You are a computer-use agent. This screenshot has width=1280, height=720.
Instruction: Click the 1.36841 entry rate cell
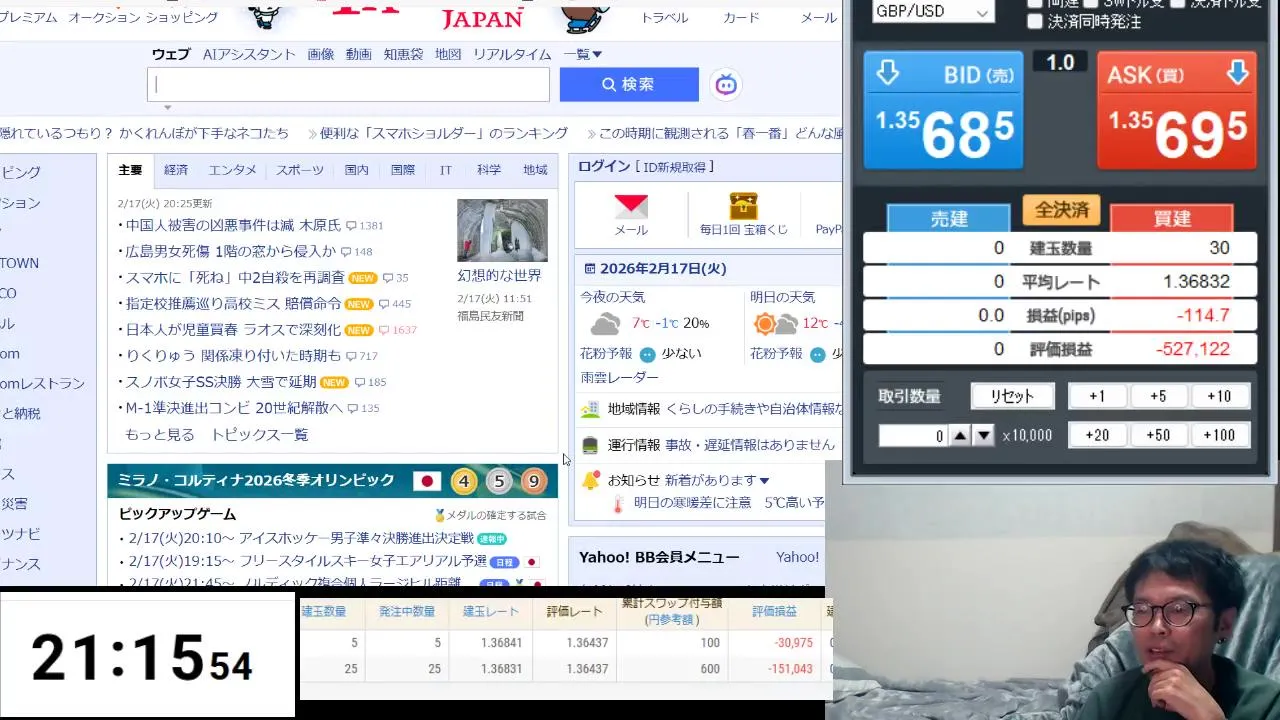(x=491, y=643)
